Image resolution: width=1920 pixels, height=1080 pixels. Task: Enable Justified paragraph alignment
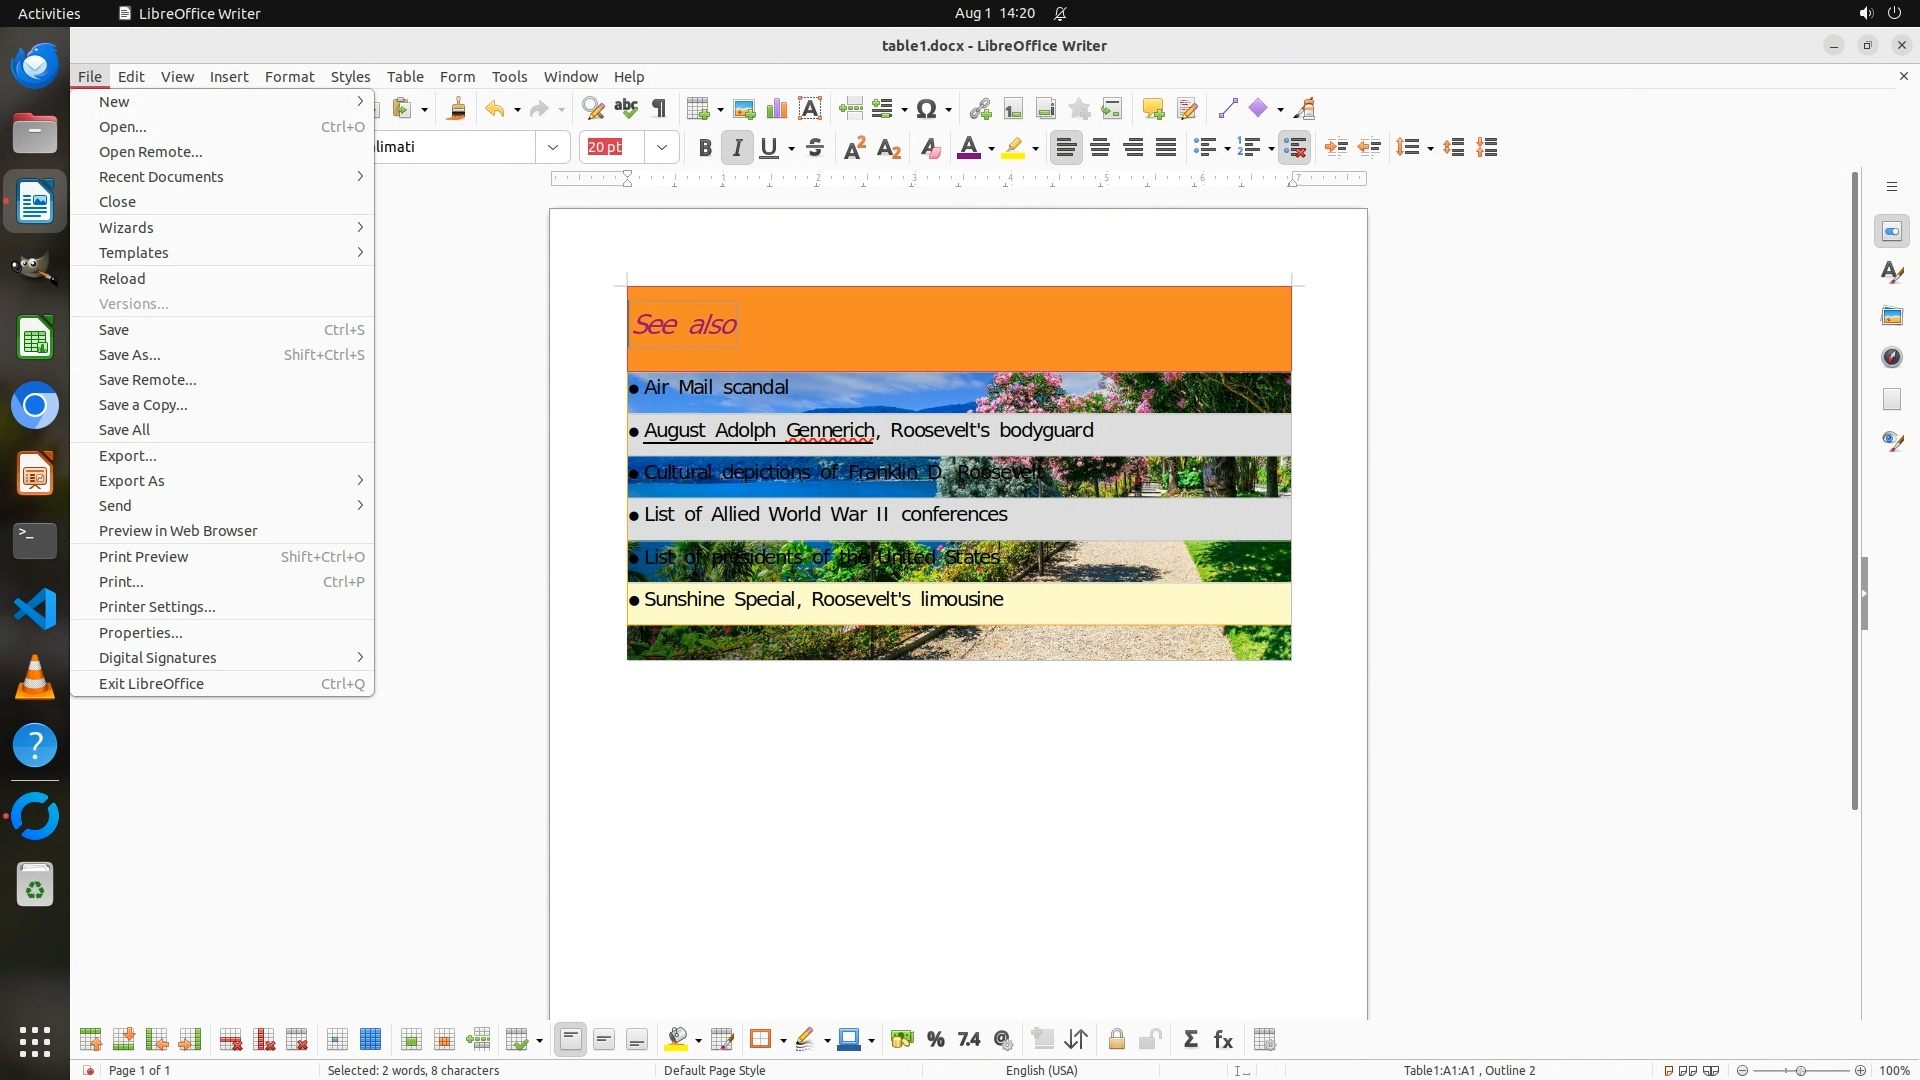1166,148
